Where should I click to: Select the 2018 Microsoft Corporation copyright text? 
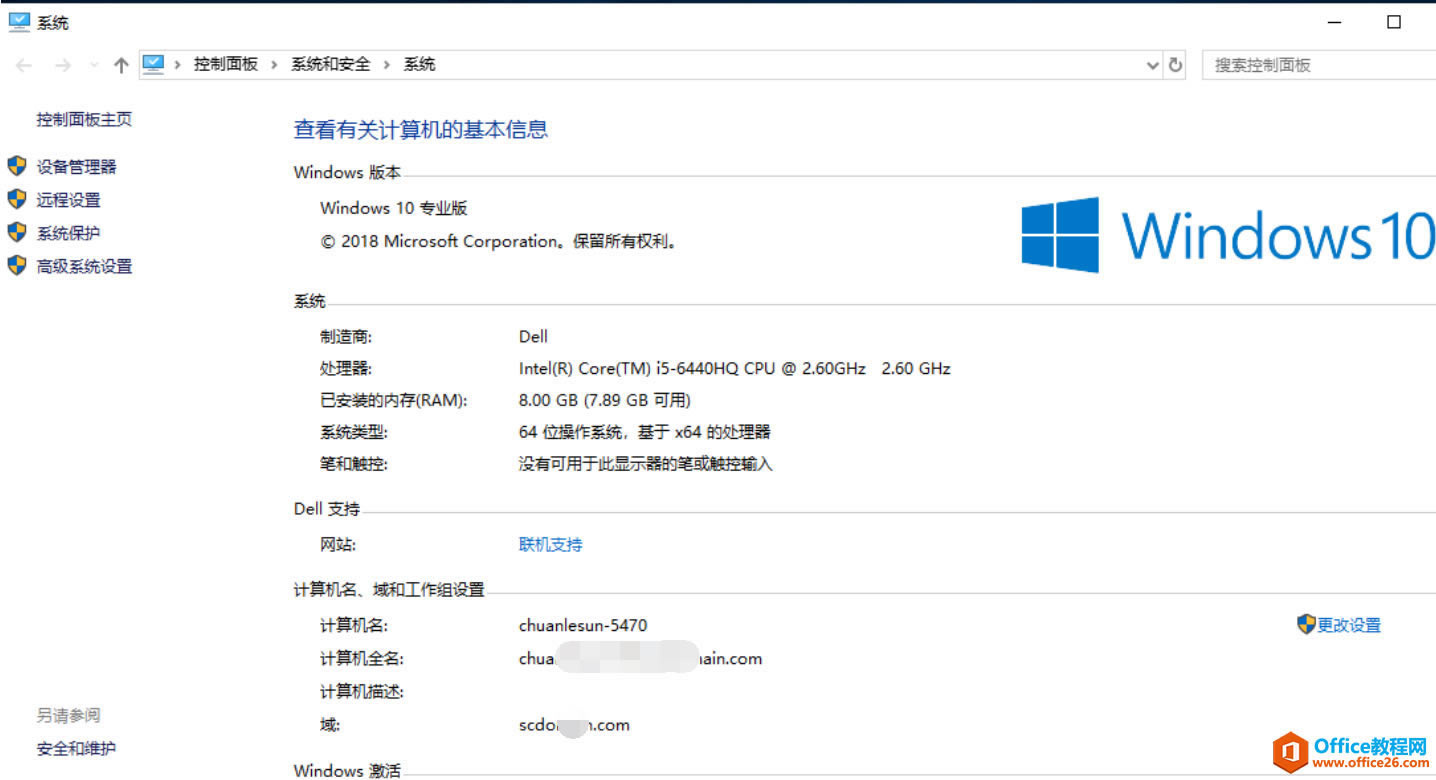pyautogui.click(x=499, y=241)
